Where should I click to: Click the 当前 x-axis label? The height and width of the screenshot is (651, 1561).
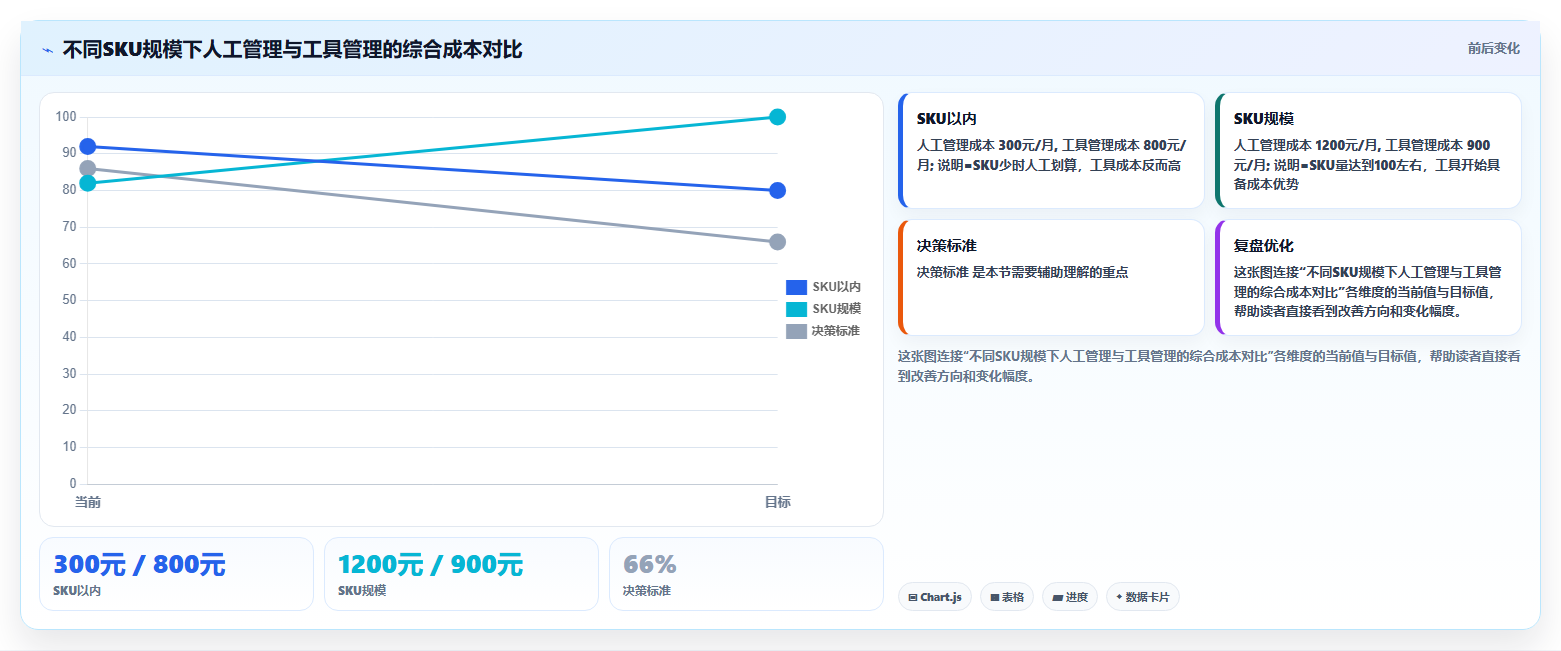[x=88, y=502]
